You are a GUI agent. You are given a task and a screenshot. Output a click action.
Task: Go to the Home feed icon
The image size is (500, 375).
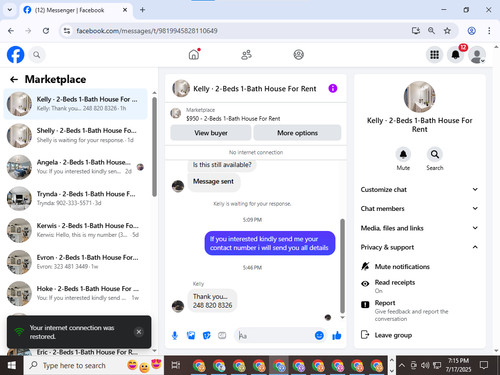coord(194,54)
